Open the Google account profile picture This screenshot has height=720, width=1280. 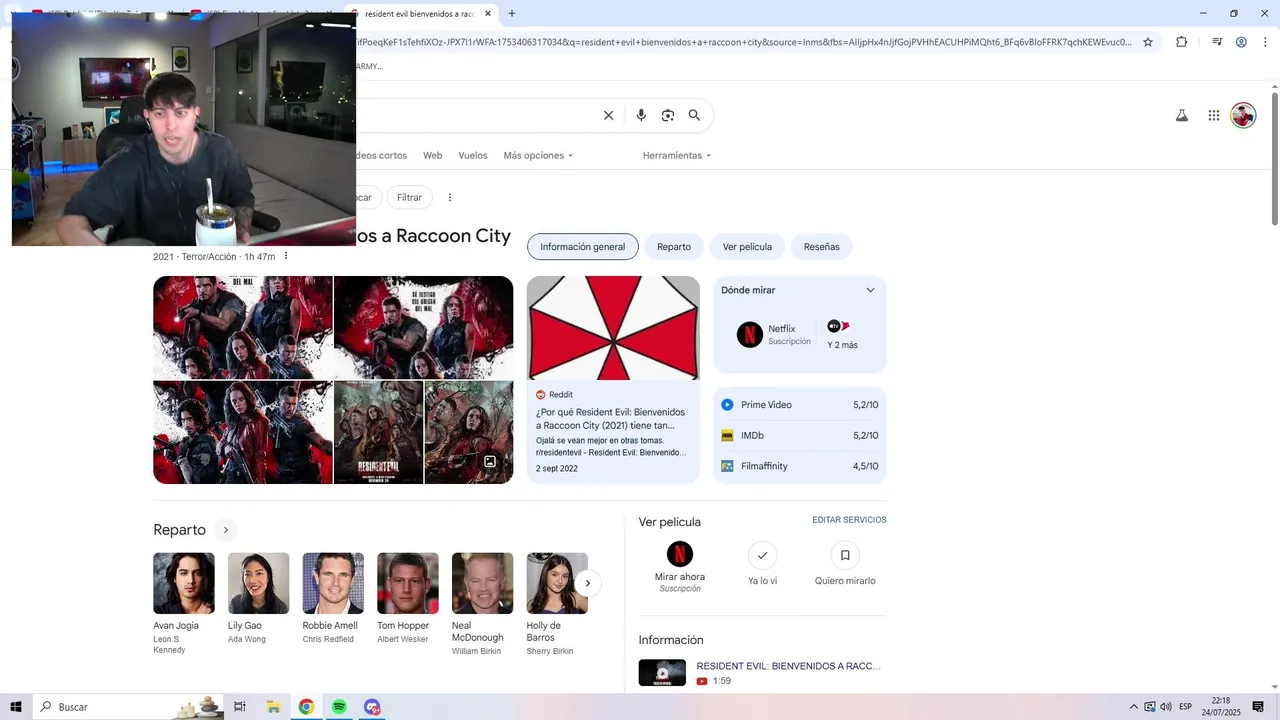pos(1243,115)
